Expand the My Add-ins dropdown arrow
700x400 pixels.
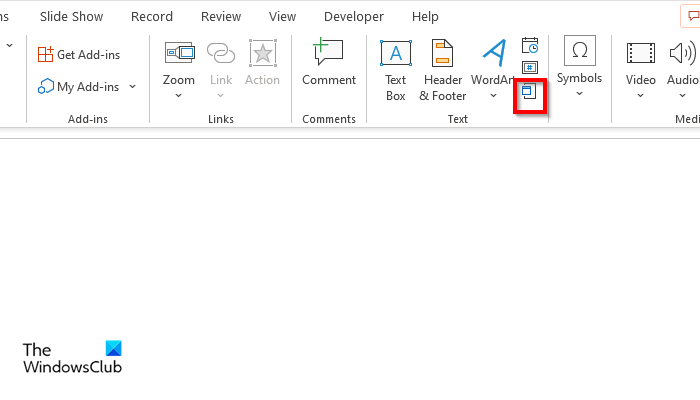[133, 87]
